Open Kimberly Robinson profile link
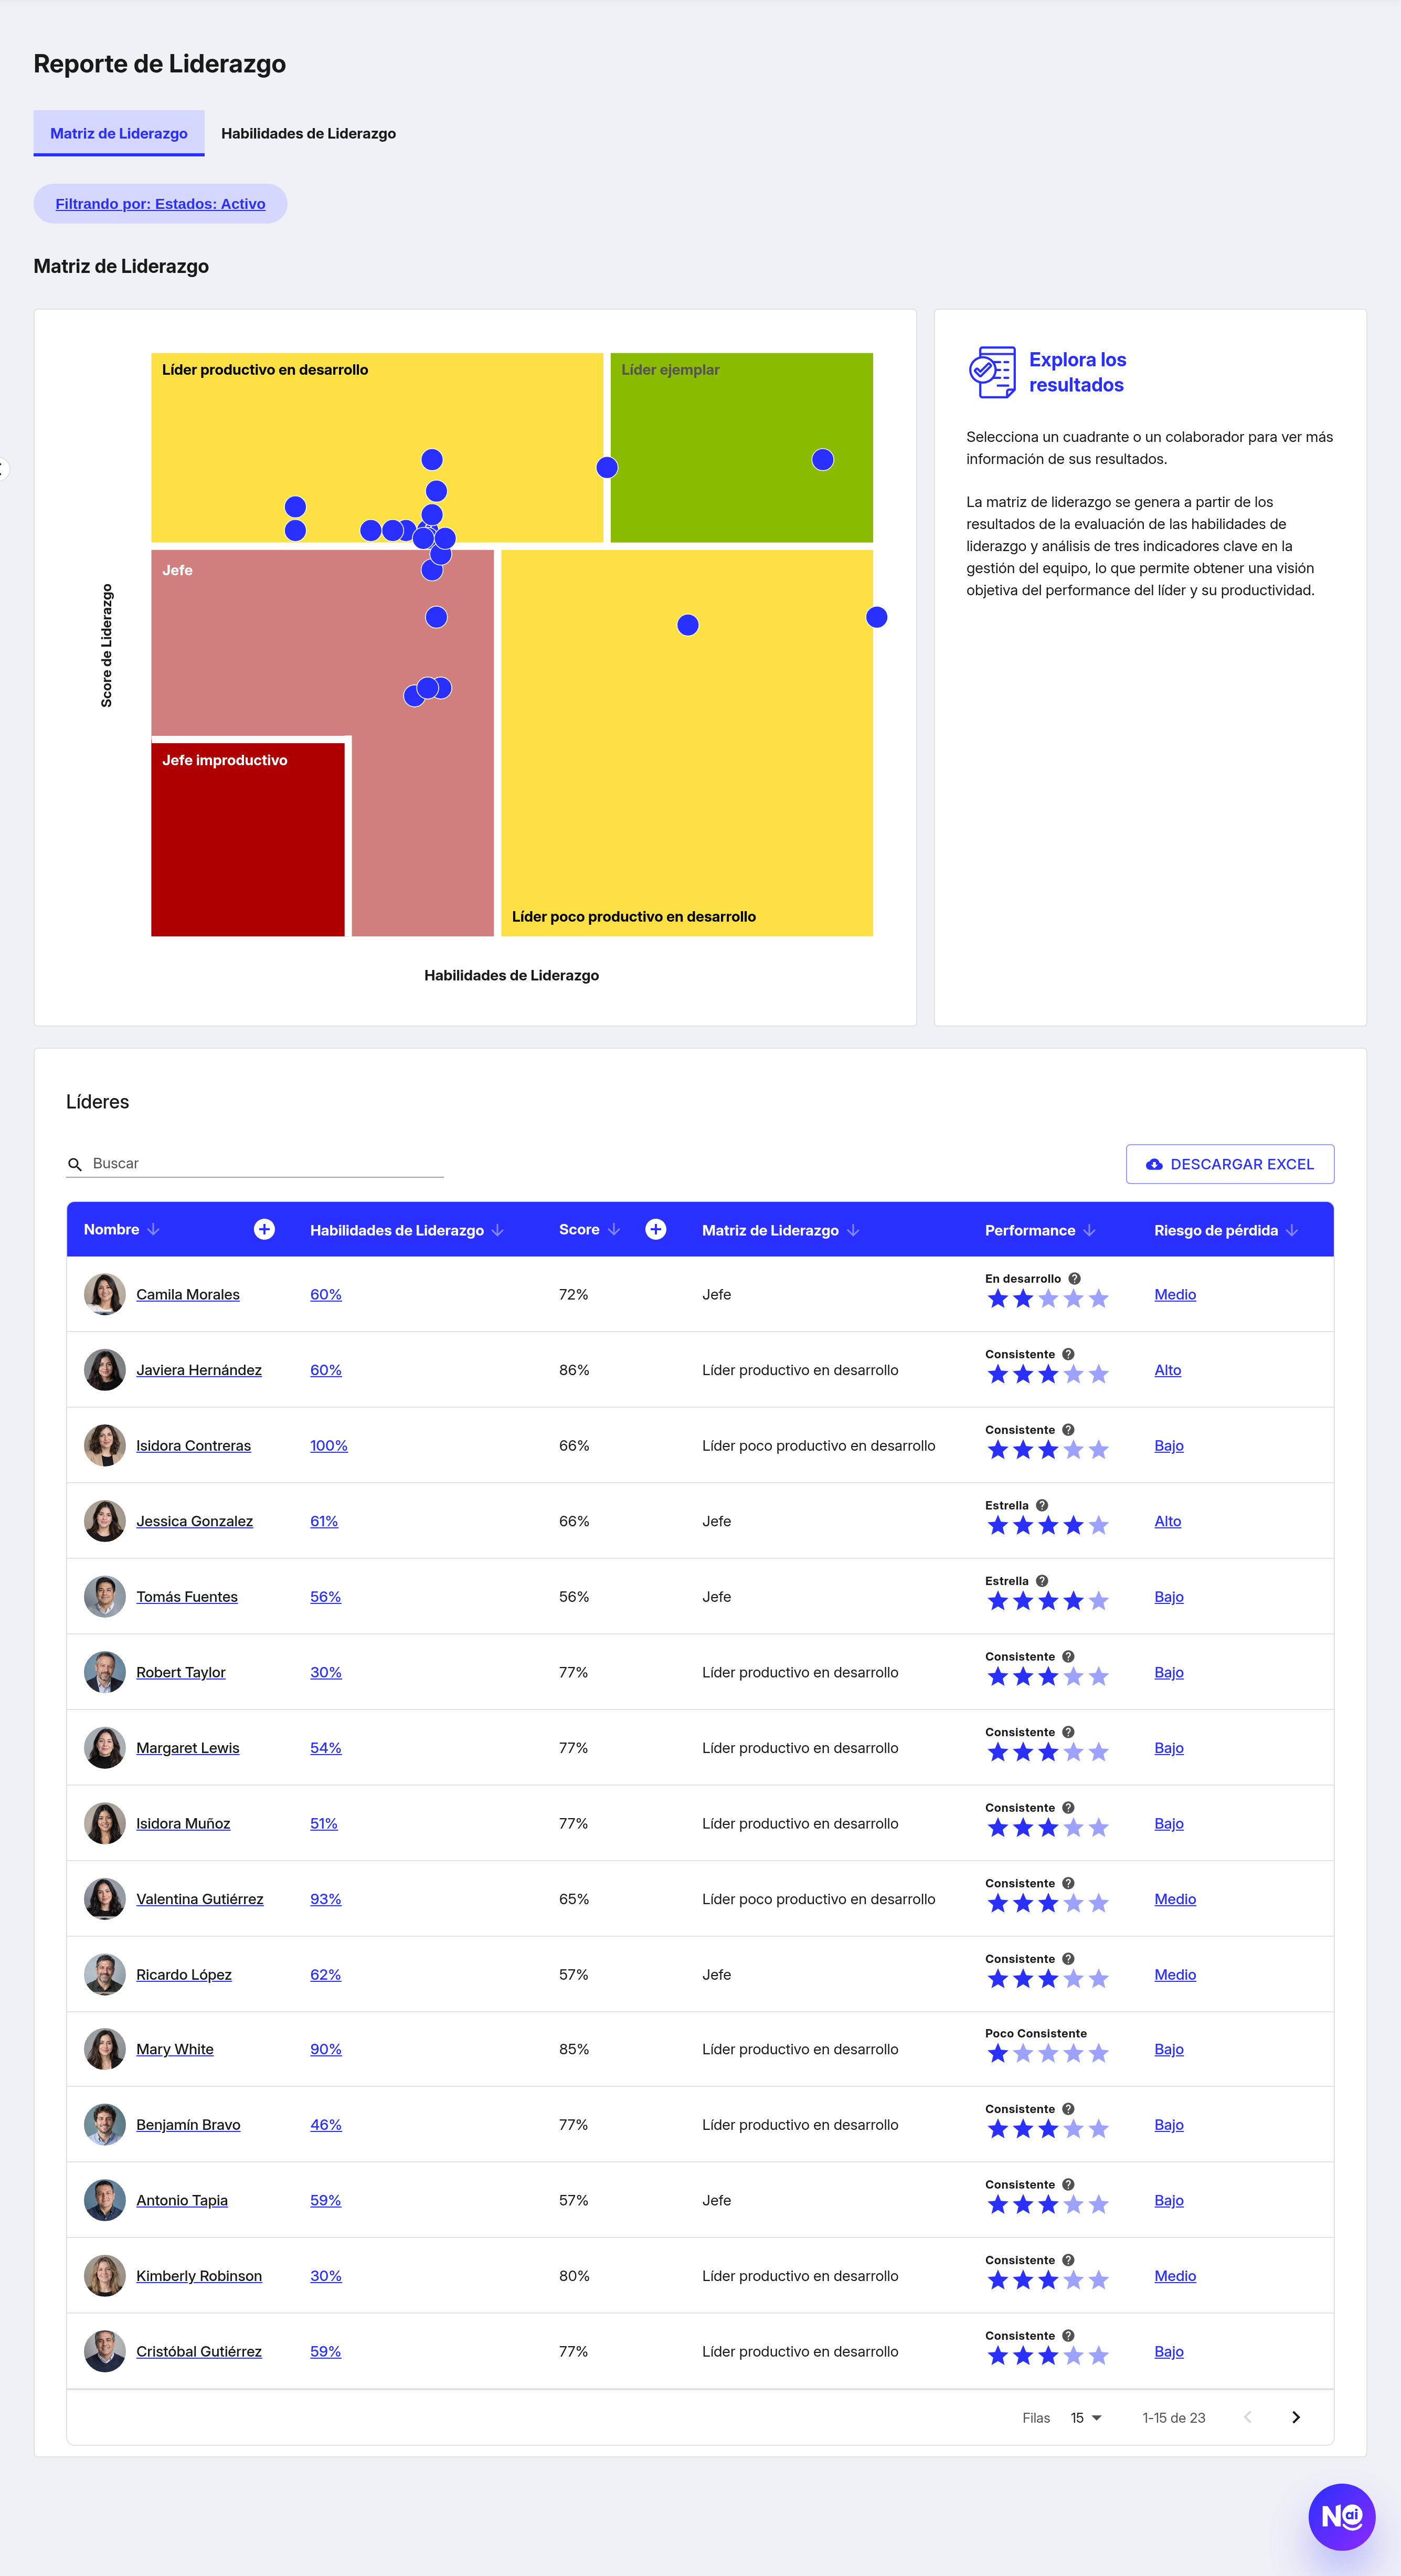The width and height of the screenshot is (1401, 2576). click(x=199, y=2275)
